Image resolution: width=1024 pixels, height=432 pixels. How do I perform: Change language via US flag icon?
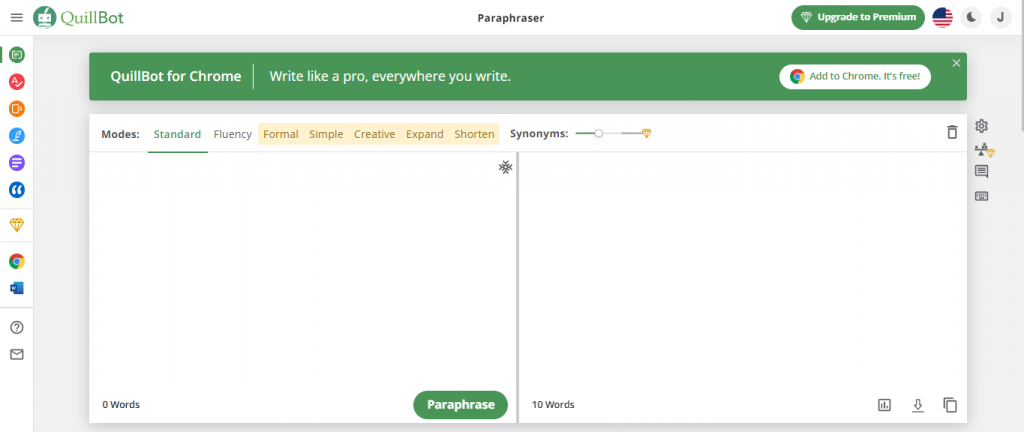(942, 18)
